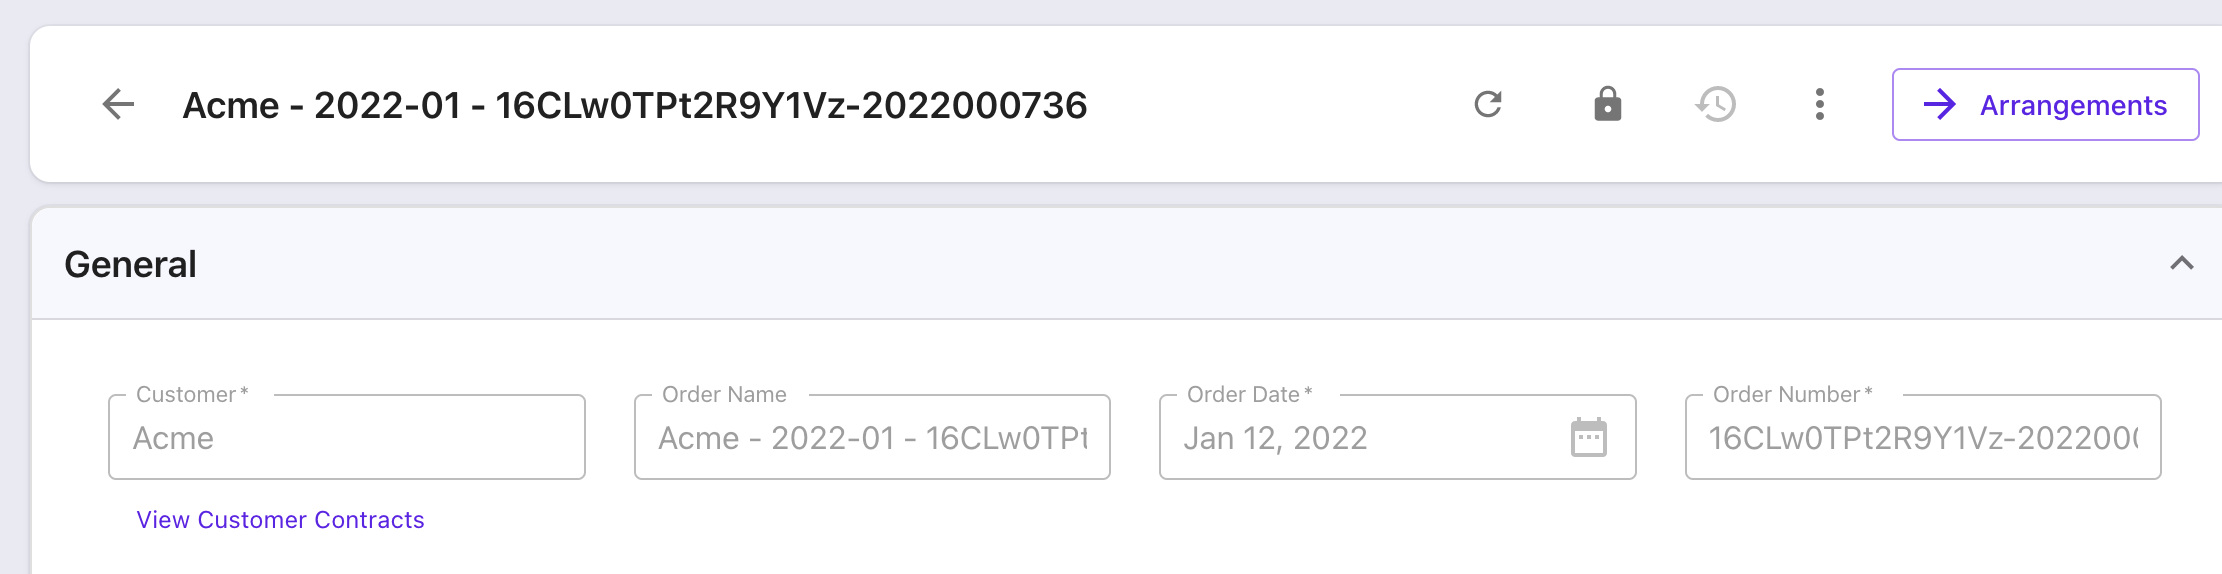Click into the Order Number field
This screenshot has height=574, width=2222.
[1923, 437]
